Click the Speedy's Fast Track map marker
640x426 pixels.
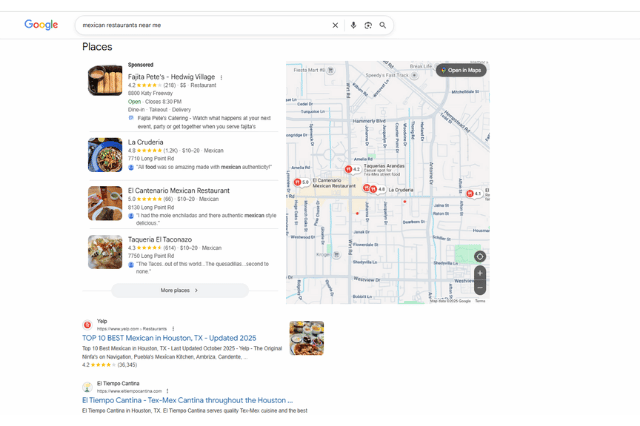tap(414, 75)
